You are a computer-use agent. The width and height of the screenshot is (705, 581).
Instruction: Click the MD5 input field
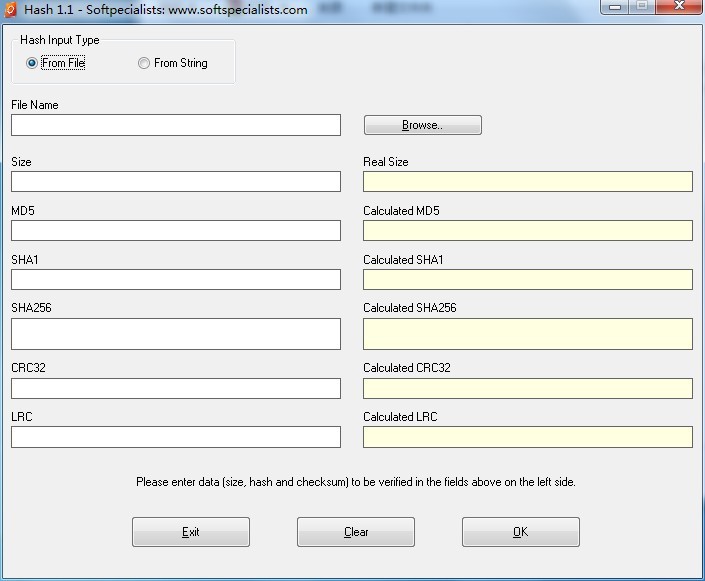(176, 230)
